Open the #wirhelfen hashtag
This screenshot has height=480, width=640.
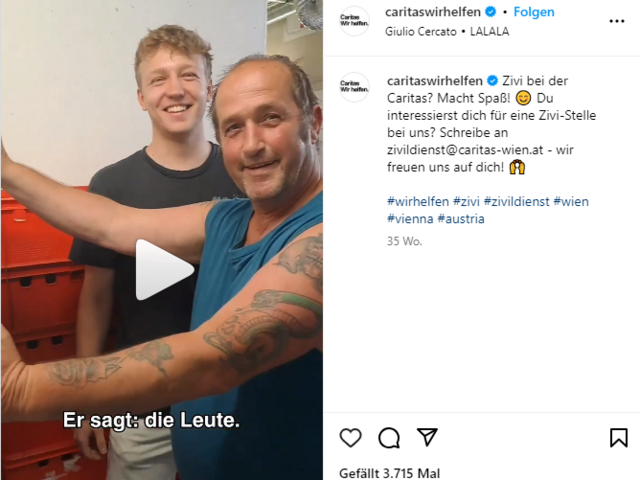418,201
